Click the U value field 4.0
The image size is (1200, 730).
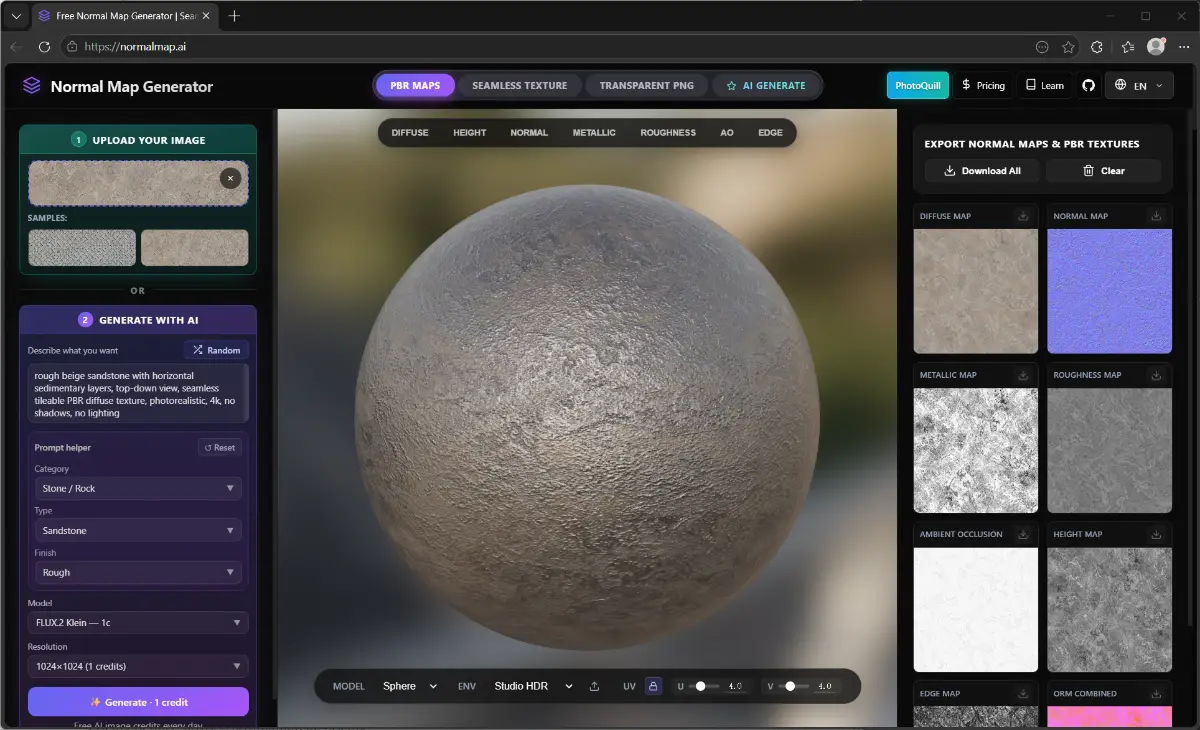(x=735, y=686)
